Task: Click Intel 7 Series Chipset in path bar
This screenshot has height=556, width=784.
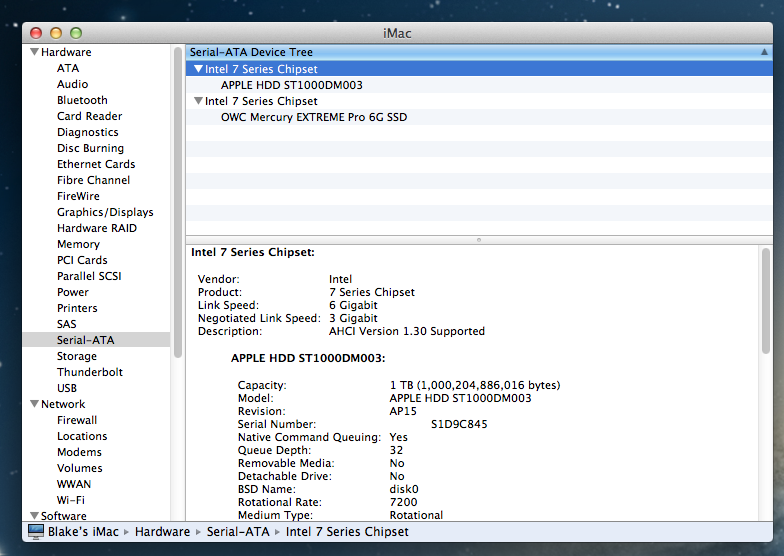Action: click(x=347, y=532)
